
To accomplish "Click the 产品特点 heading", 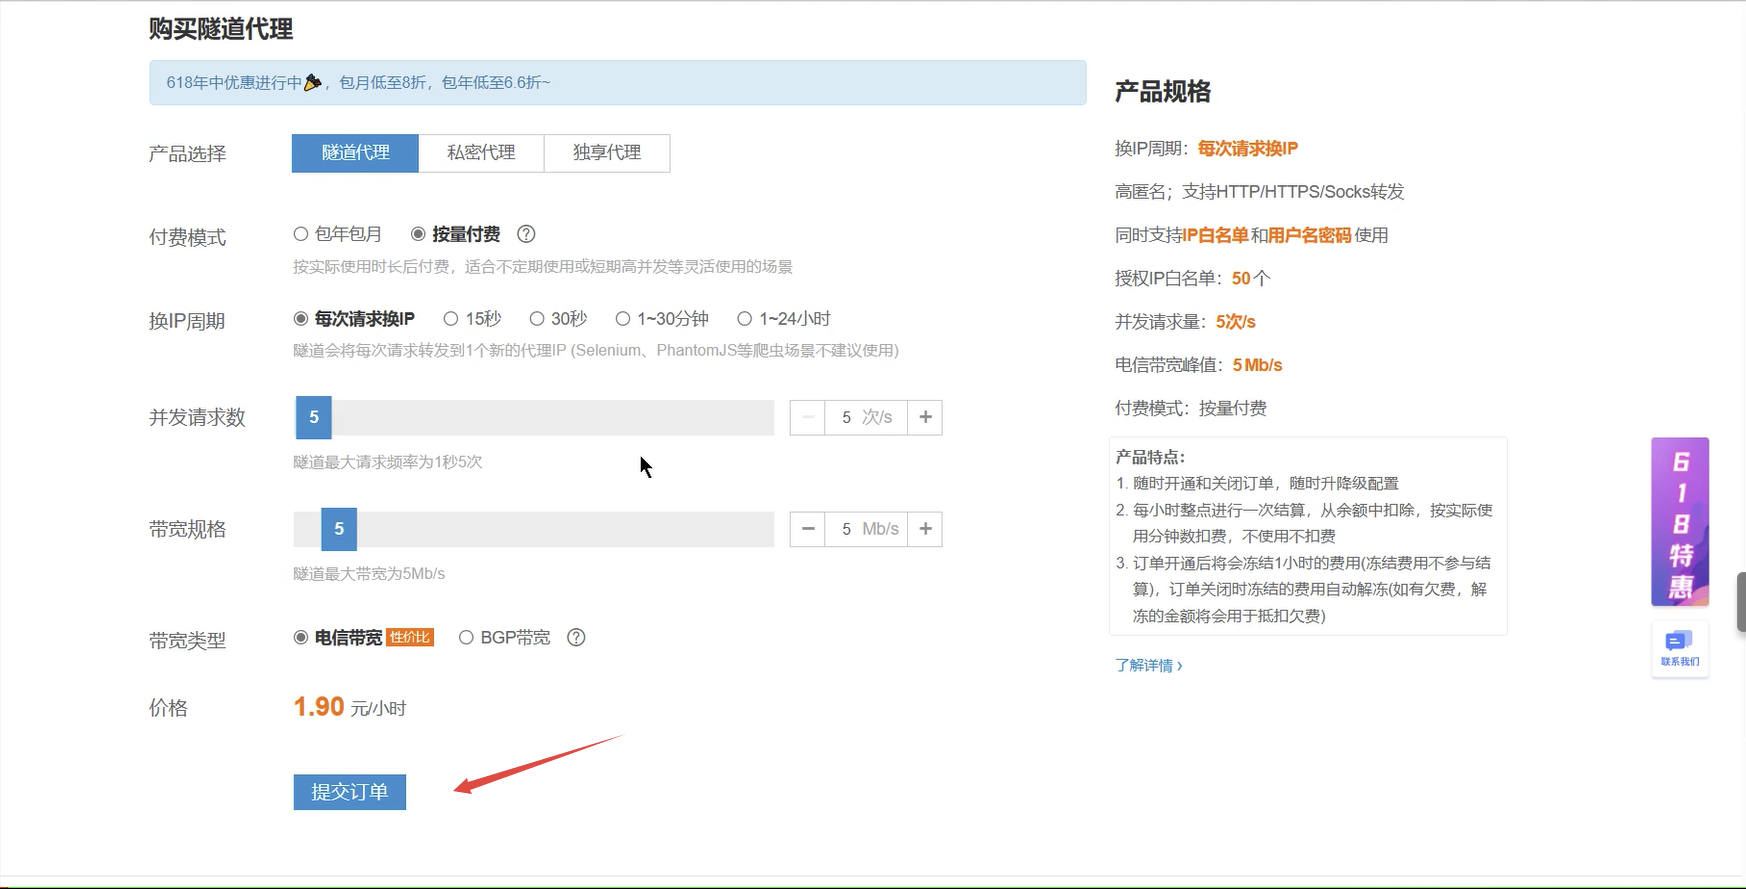I will 1150,457.
